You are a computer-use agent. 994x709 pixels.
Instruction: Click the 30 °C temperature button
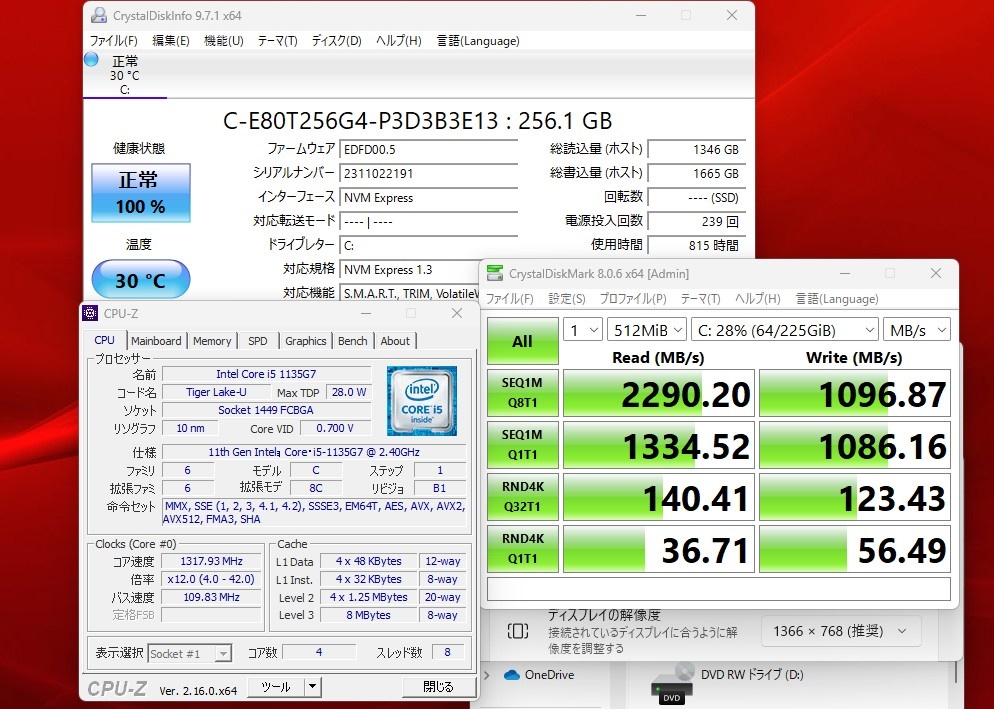pyautogui.click(x=141, y=279)
